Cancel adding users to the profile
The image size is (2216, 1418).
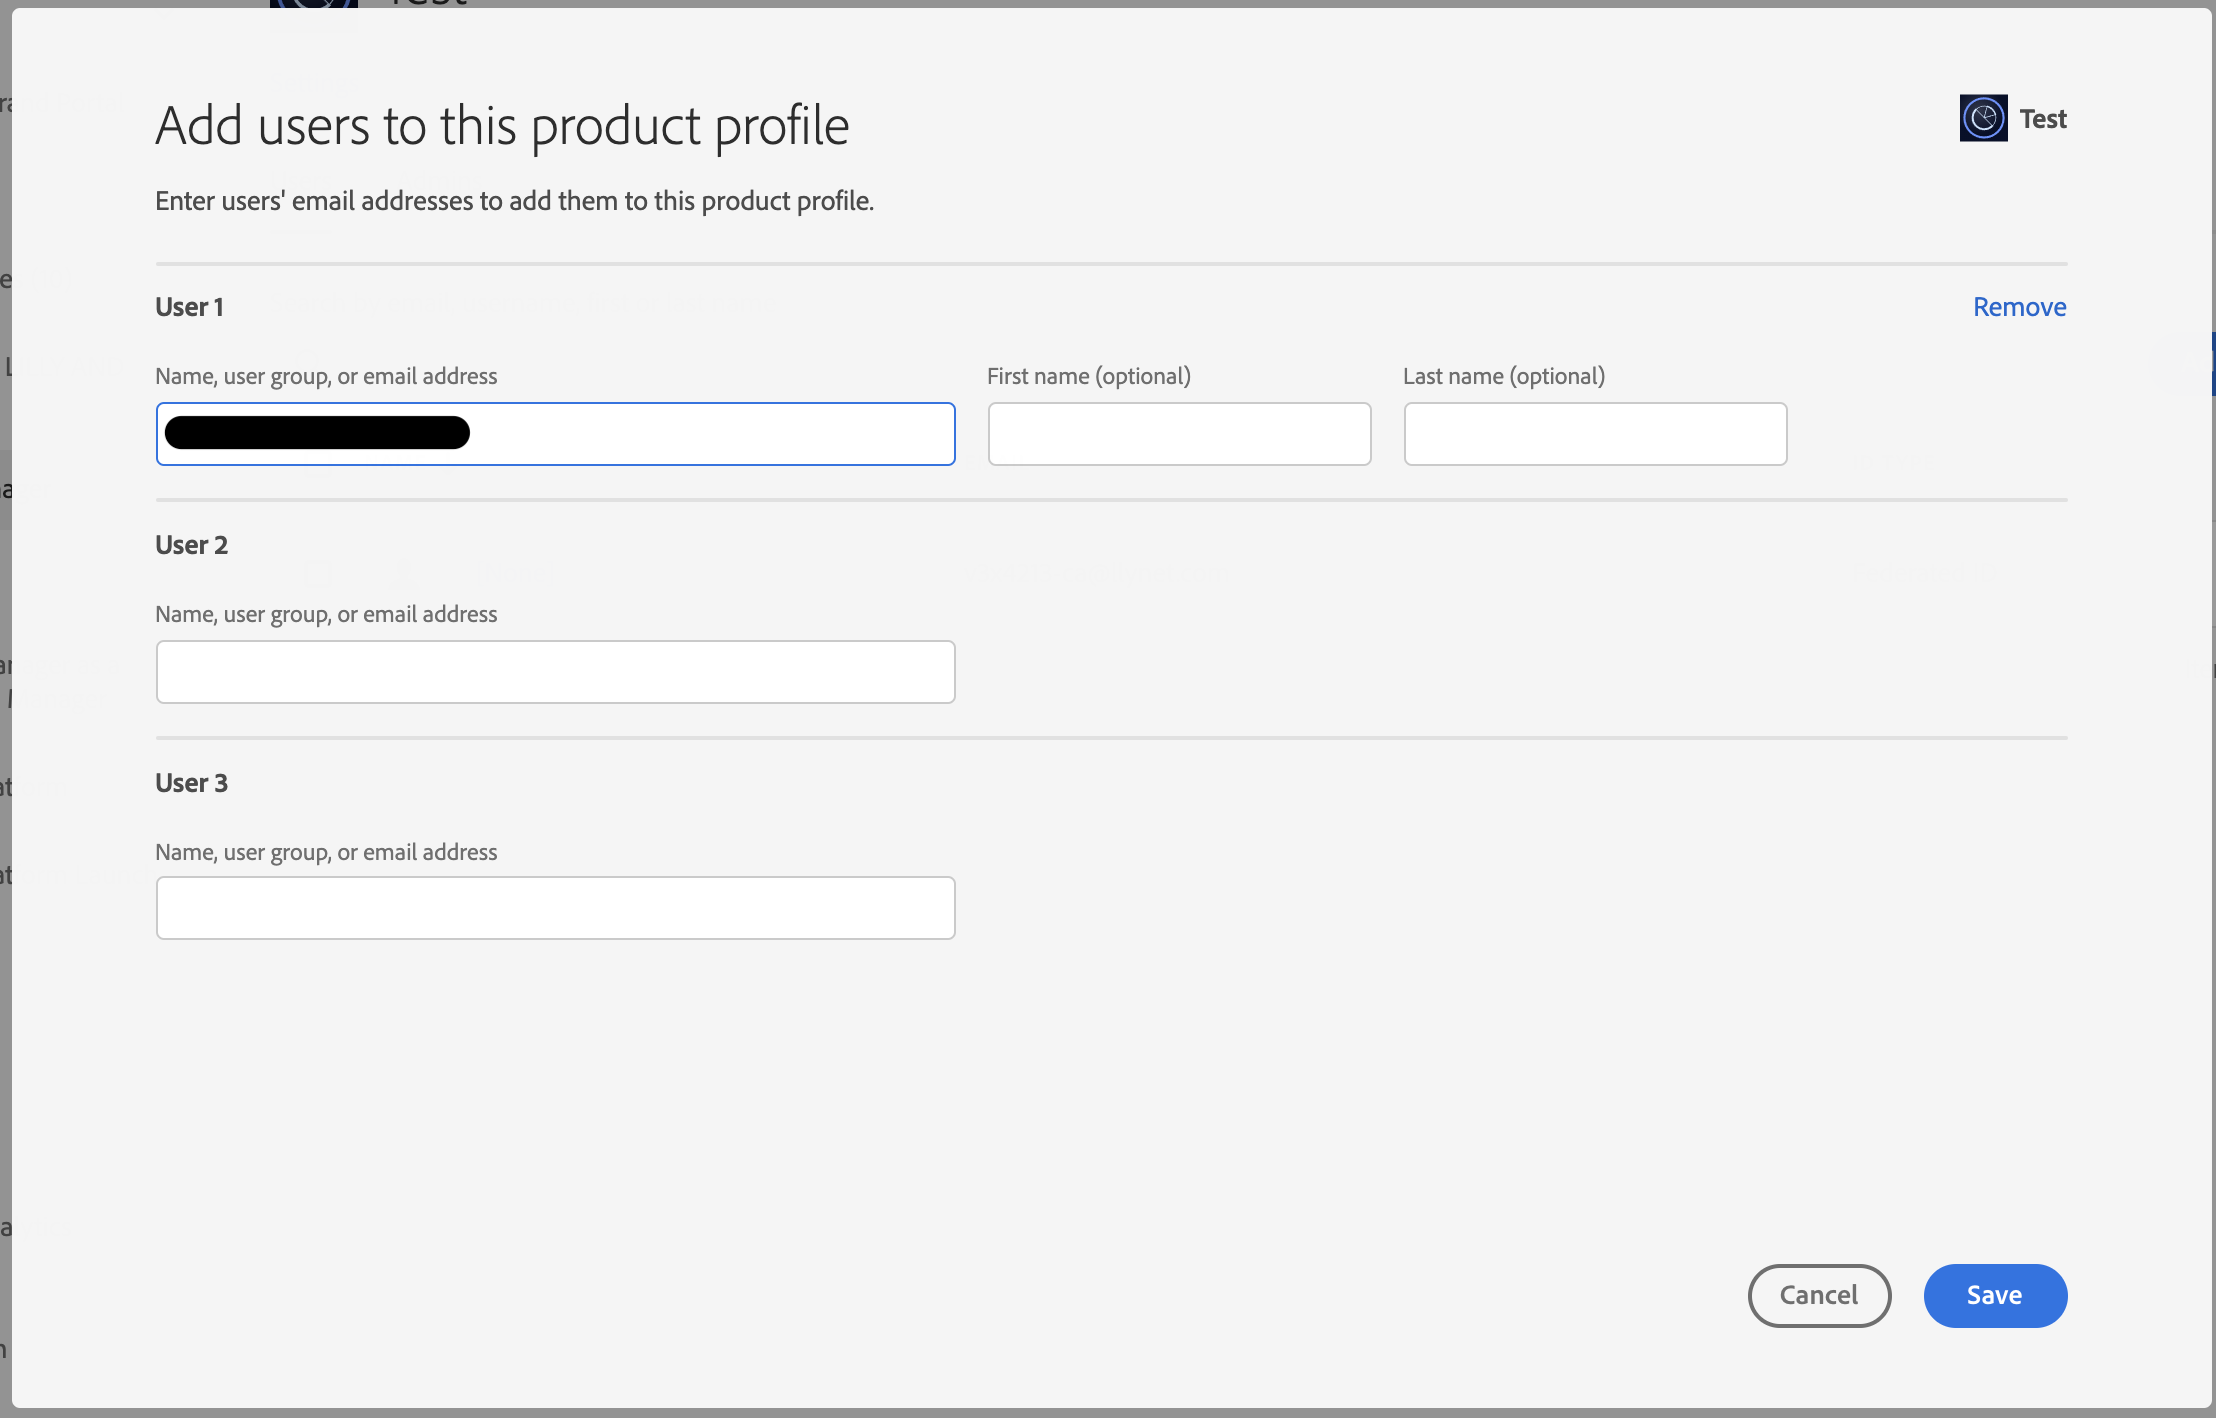(1819, 1296)
